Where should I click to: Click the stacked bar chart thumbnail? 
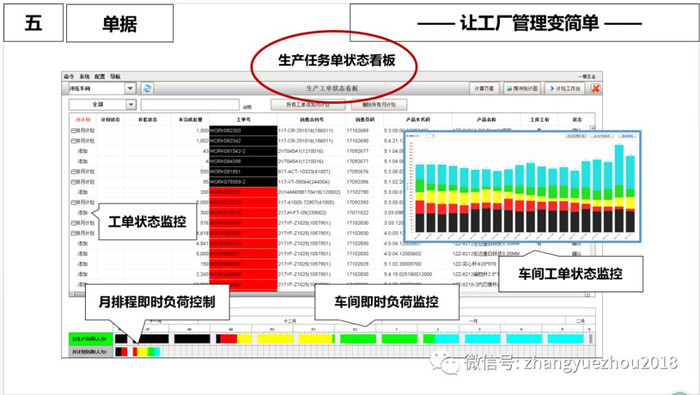pos(523,186)
